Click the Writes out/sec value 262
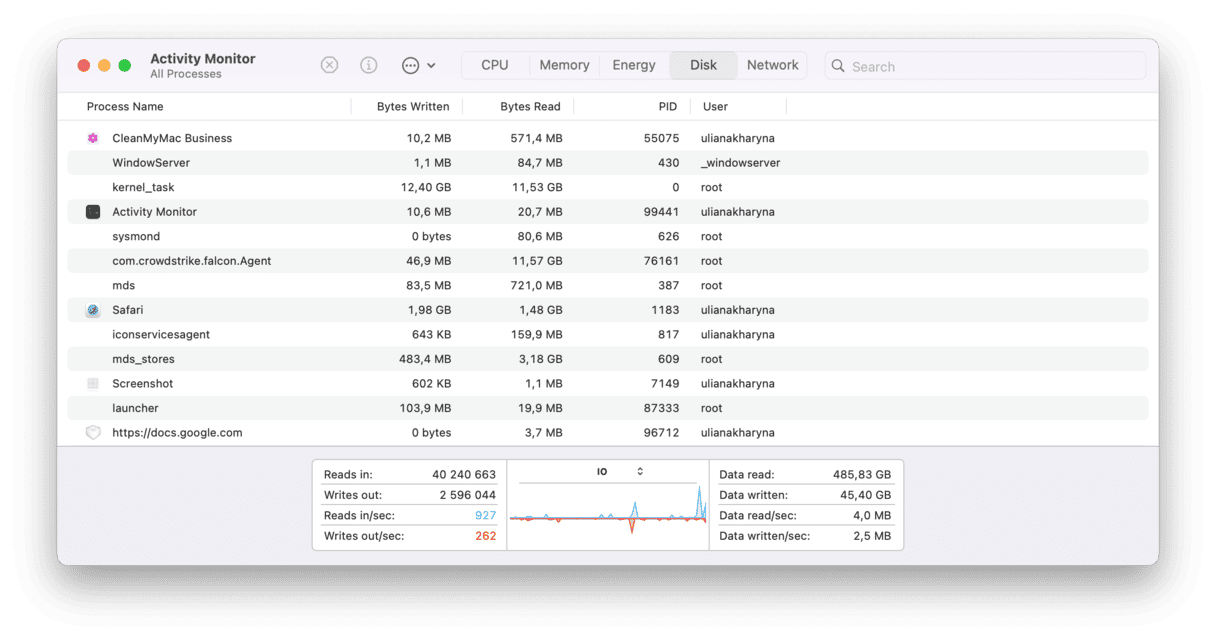This screenshot has height=641, width=1216. pyautogui.click(x=486, y=536)
